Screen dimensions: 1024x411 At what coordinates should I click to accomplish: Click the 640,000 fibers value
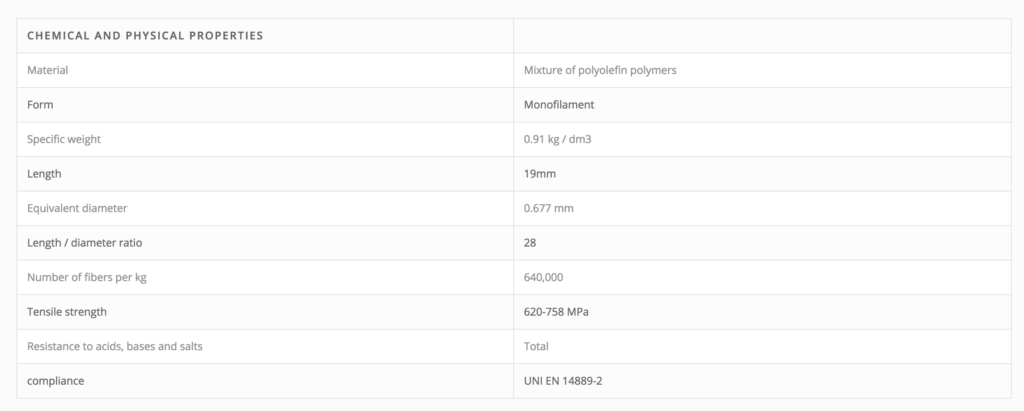click(x=543, y=277)
